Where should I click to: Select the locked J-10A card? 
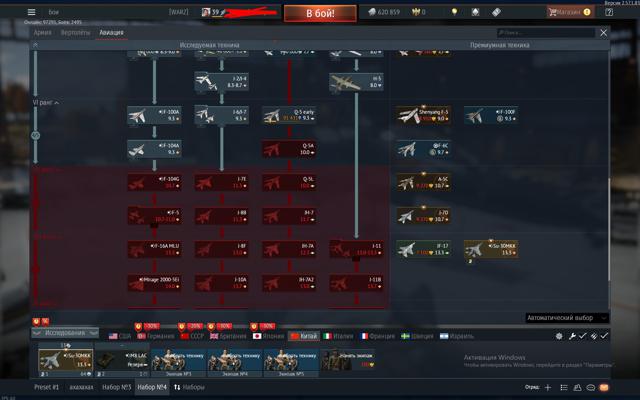[x=222, y=283]
